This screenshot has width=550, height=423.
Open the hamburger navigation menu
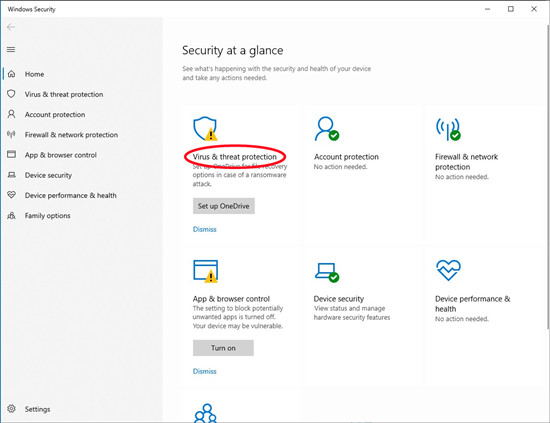(x=11, y=49)
